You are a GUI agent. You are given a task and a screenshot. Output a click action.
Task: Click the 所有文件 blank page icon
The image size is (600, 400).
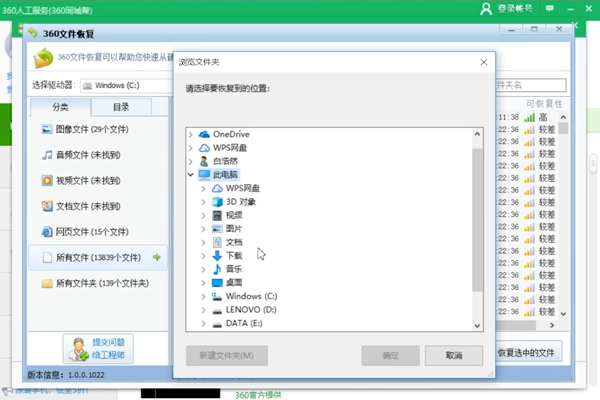coord(47,257)
